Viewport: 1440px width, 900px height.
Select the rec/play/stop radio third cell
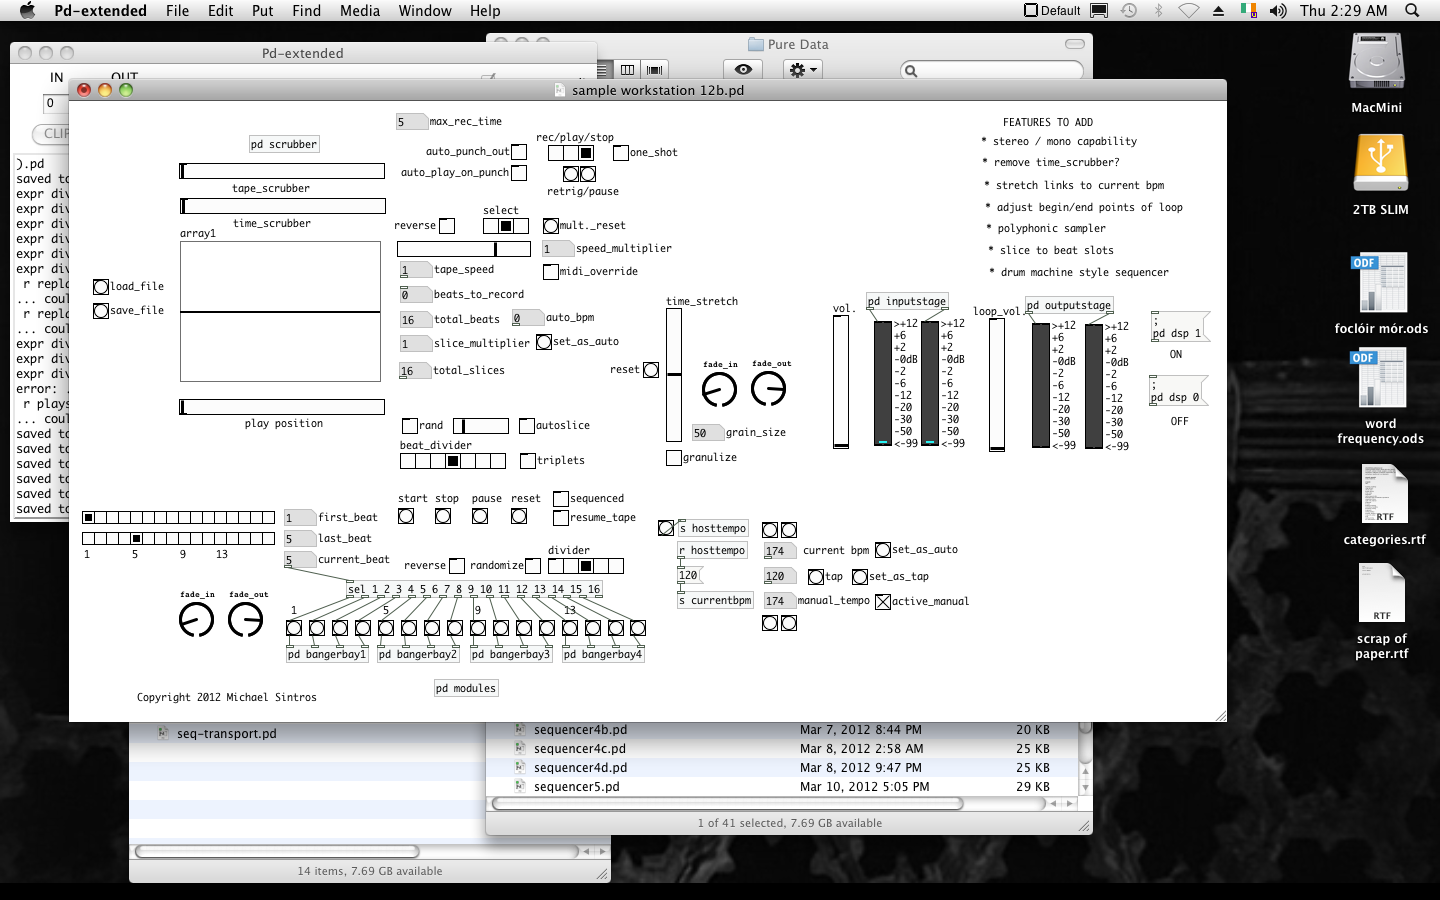(x=586, y=153)
